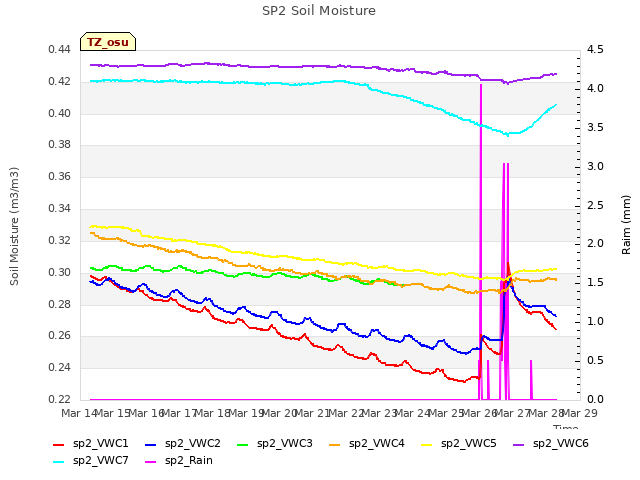Image resolution: width=640 pixels, height=480 pixels.
Task: Click the green sp2_VWC3 legend swatch
Action: 243,444
